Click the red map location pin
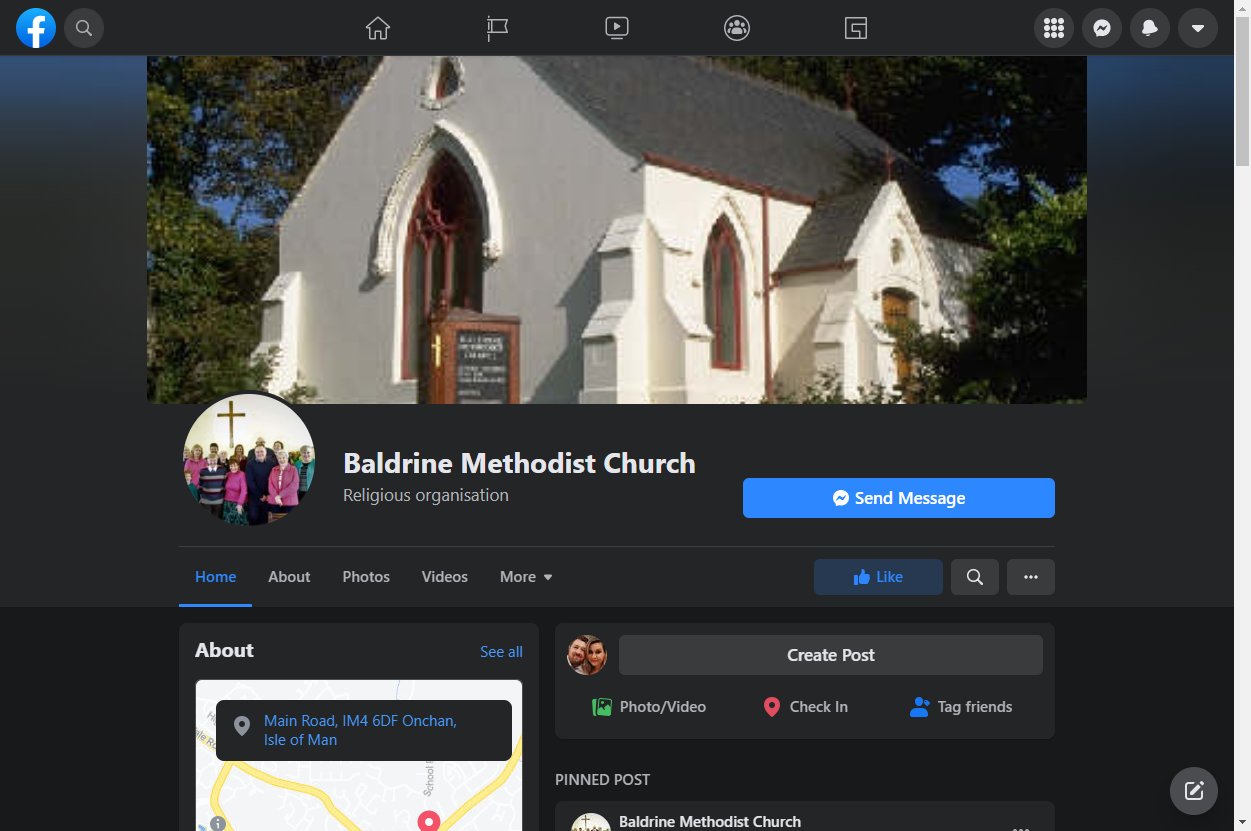The width and height of the screenshot is (1251, 831). click(x=429, y=821)
